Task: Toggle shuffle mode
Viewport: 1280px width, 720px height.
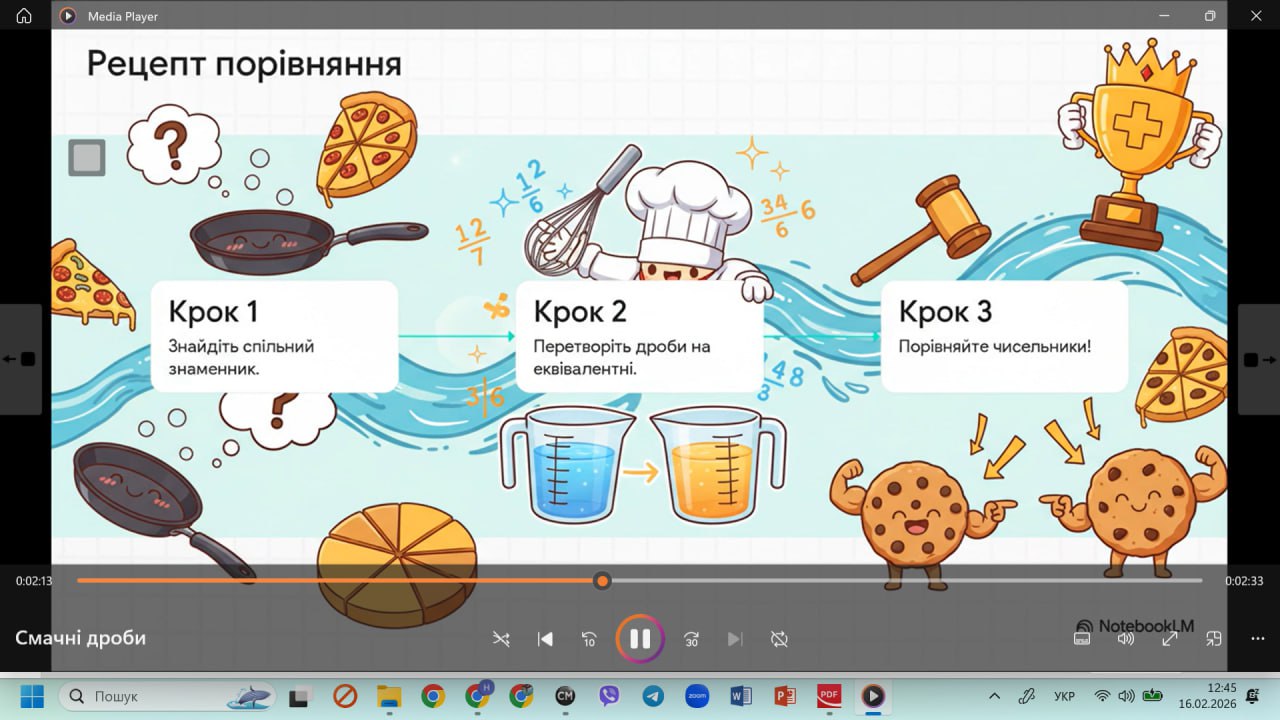Action: (x=501, y=639)
